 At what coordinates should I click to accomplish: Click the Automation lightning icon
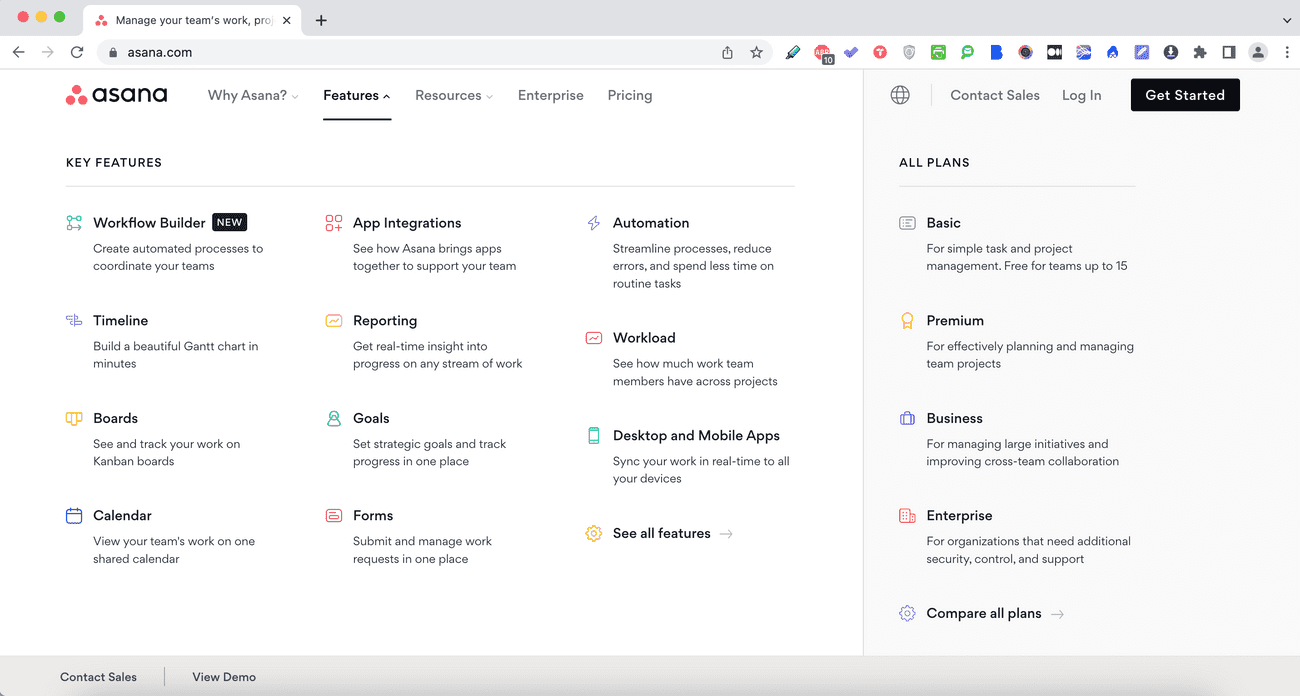pyautogui.click(x=594, y=223)
